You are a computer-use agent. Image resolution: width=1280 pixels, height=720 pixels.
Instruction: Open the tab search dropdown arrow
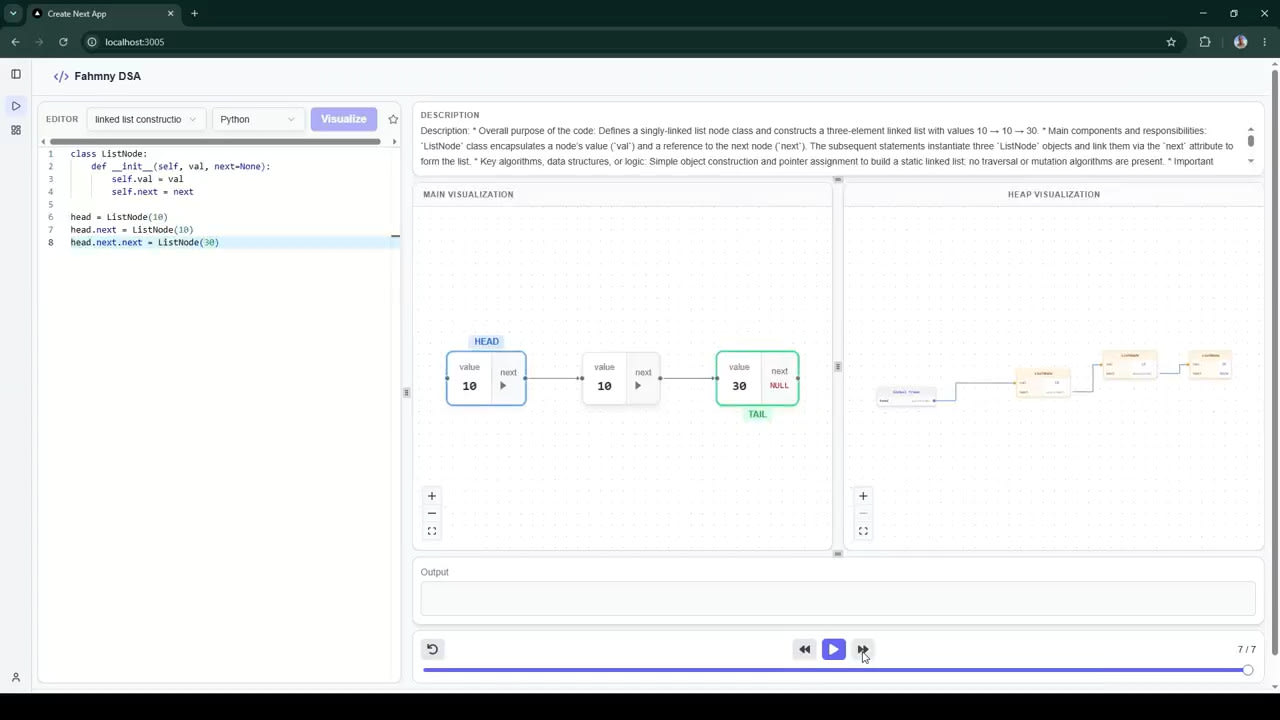click(13, 14)
